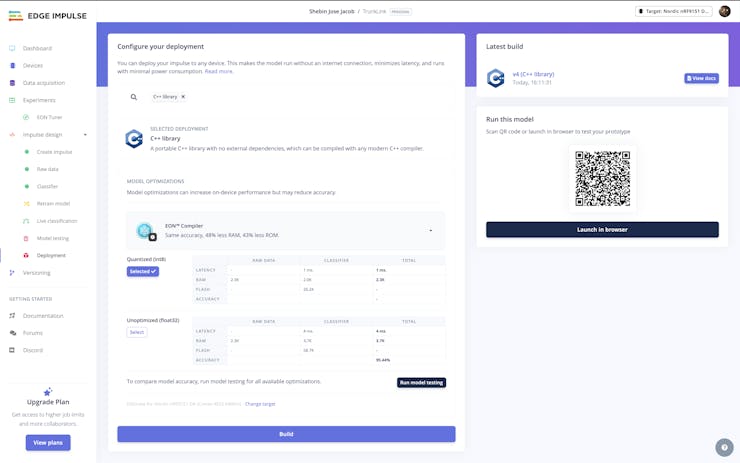Click the Data acquisition icon
The width and height of the screenshot is (740, 463).
12,83
